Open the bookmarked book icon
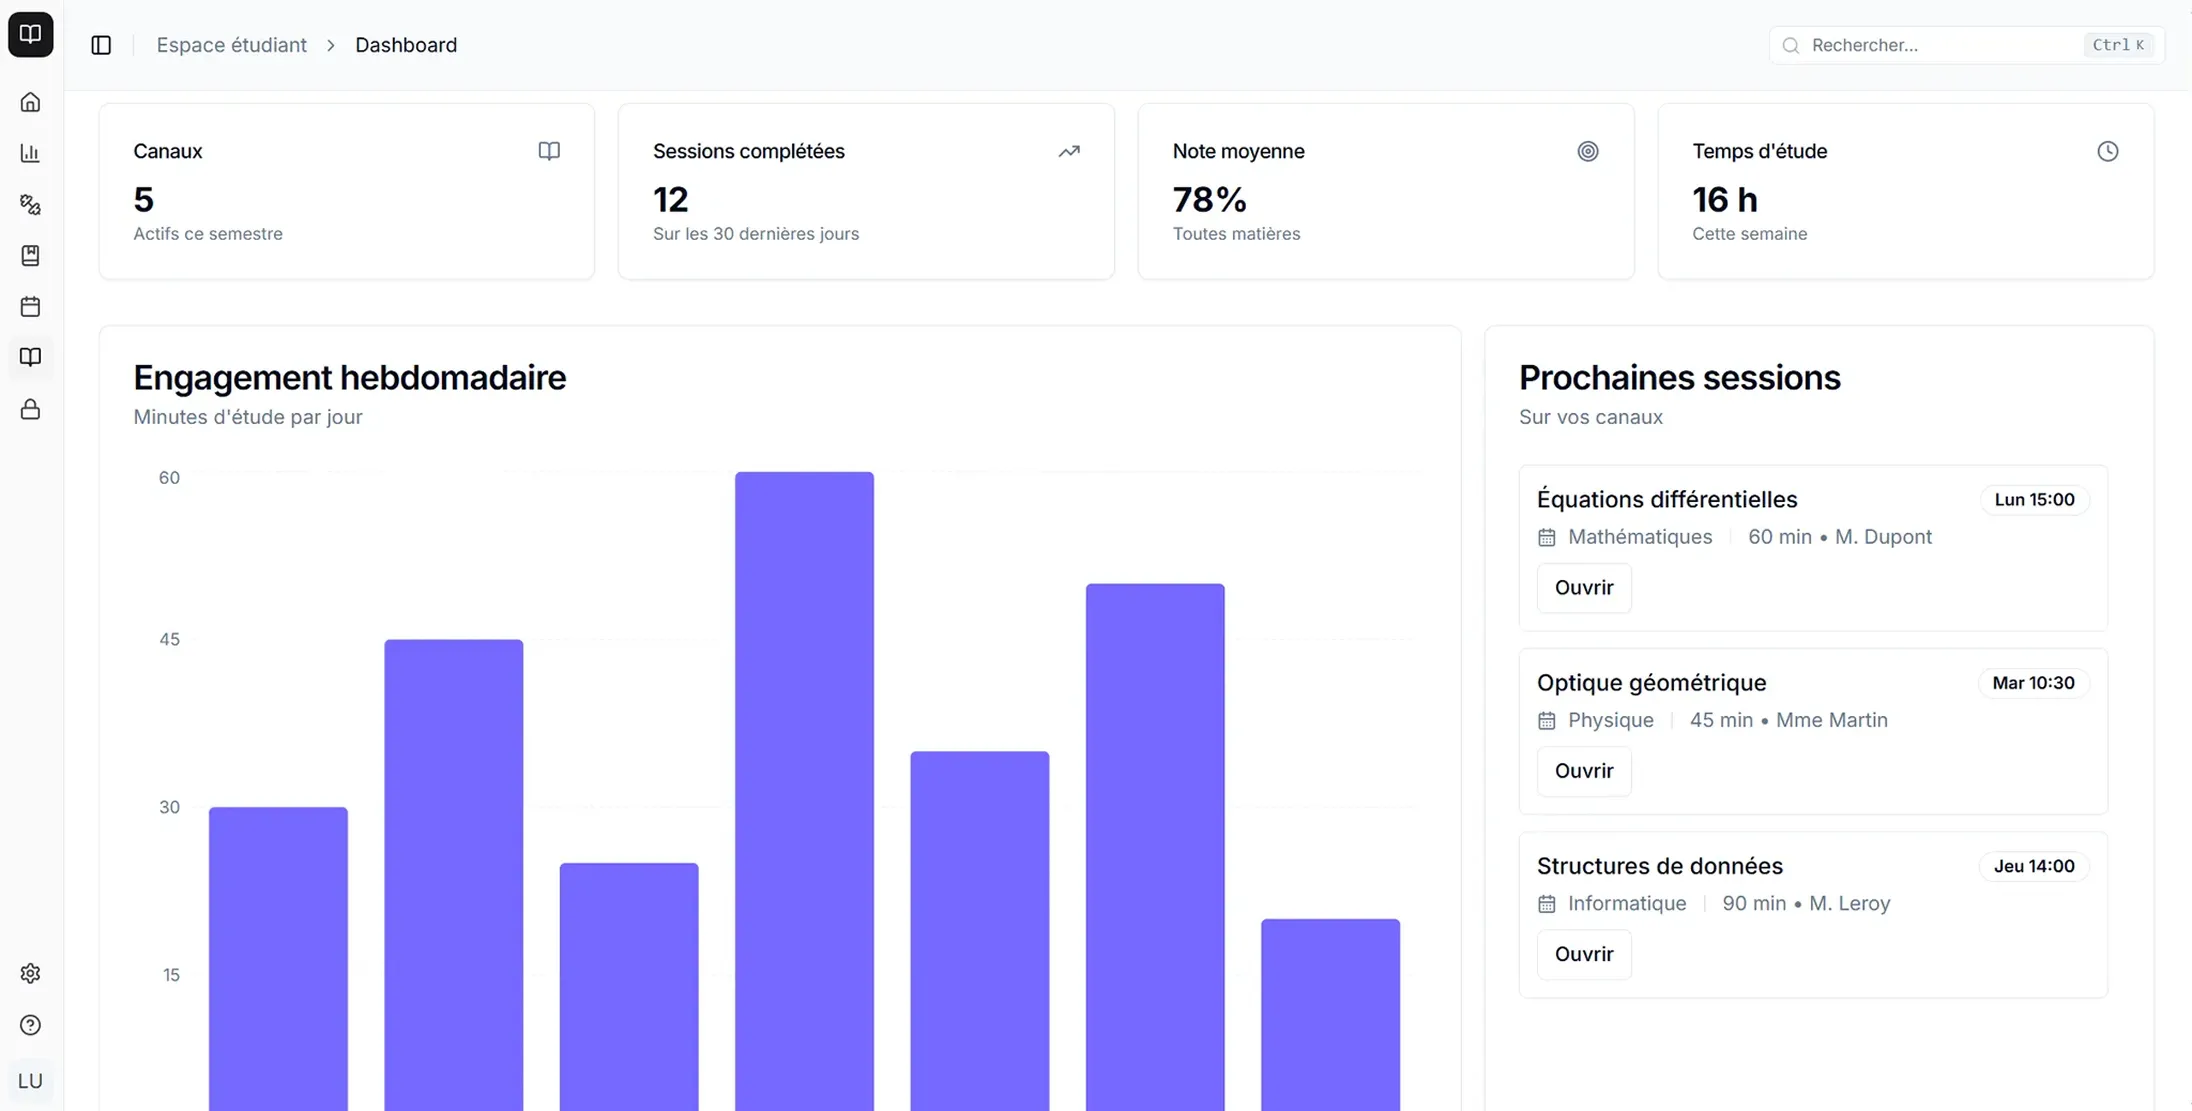The width and height of the screenshot is (2192, 1111). click(30, 255)
